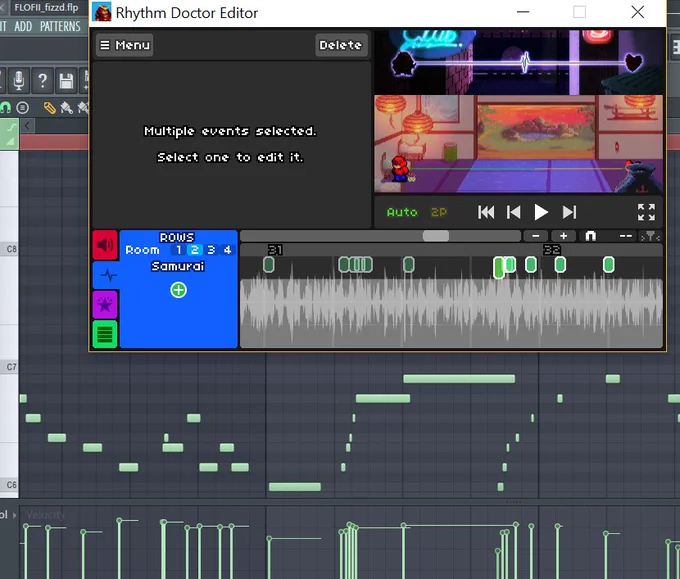The image size is (680, 579).
Task: Expand the Velocity control lane arrow
Action: tap(14, 515)
